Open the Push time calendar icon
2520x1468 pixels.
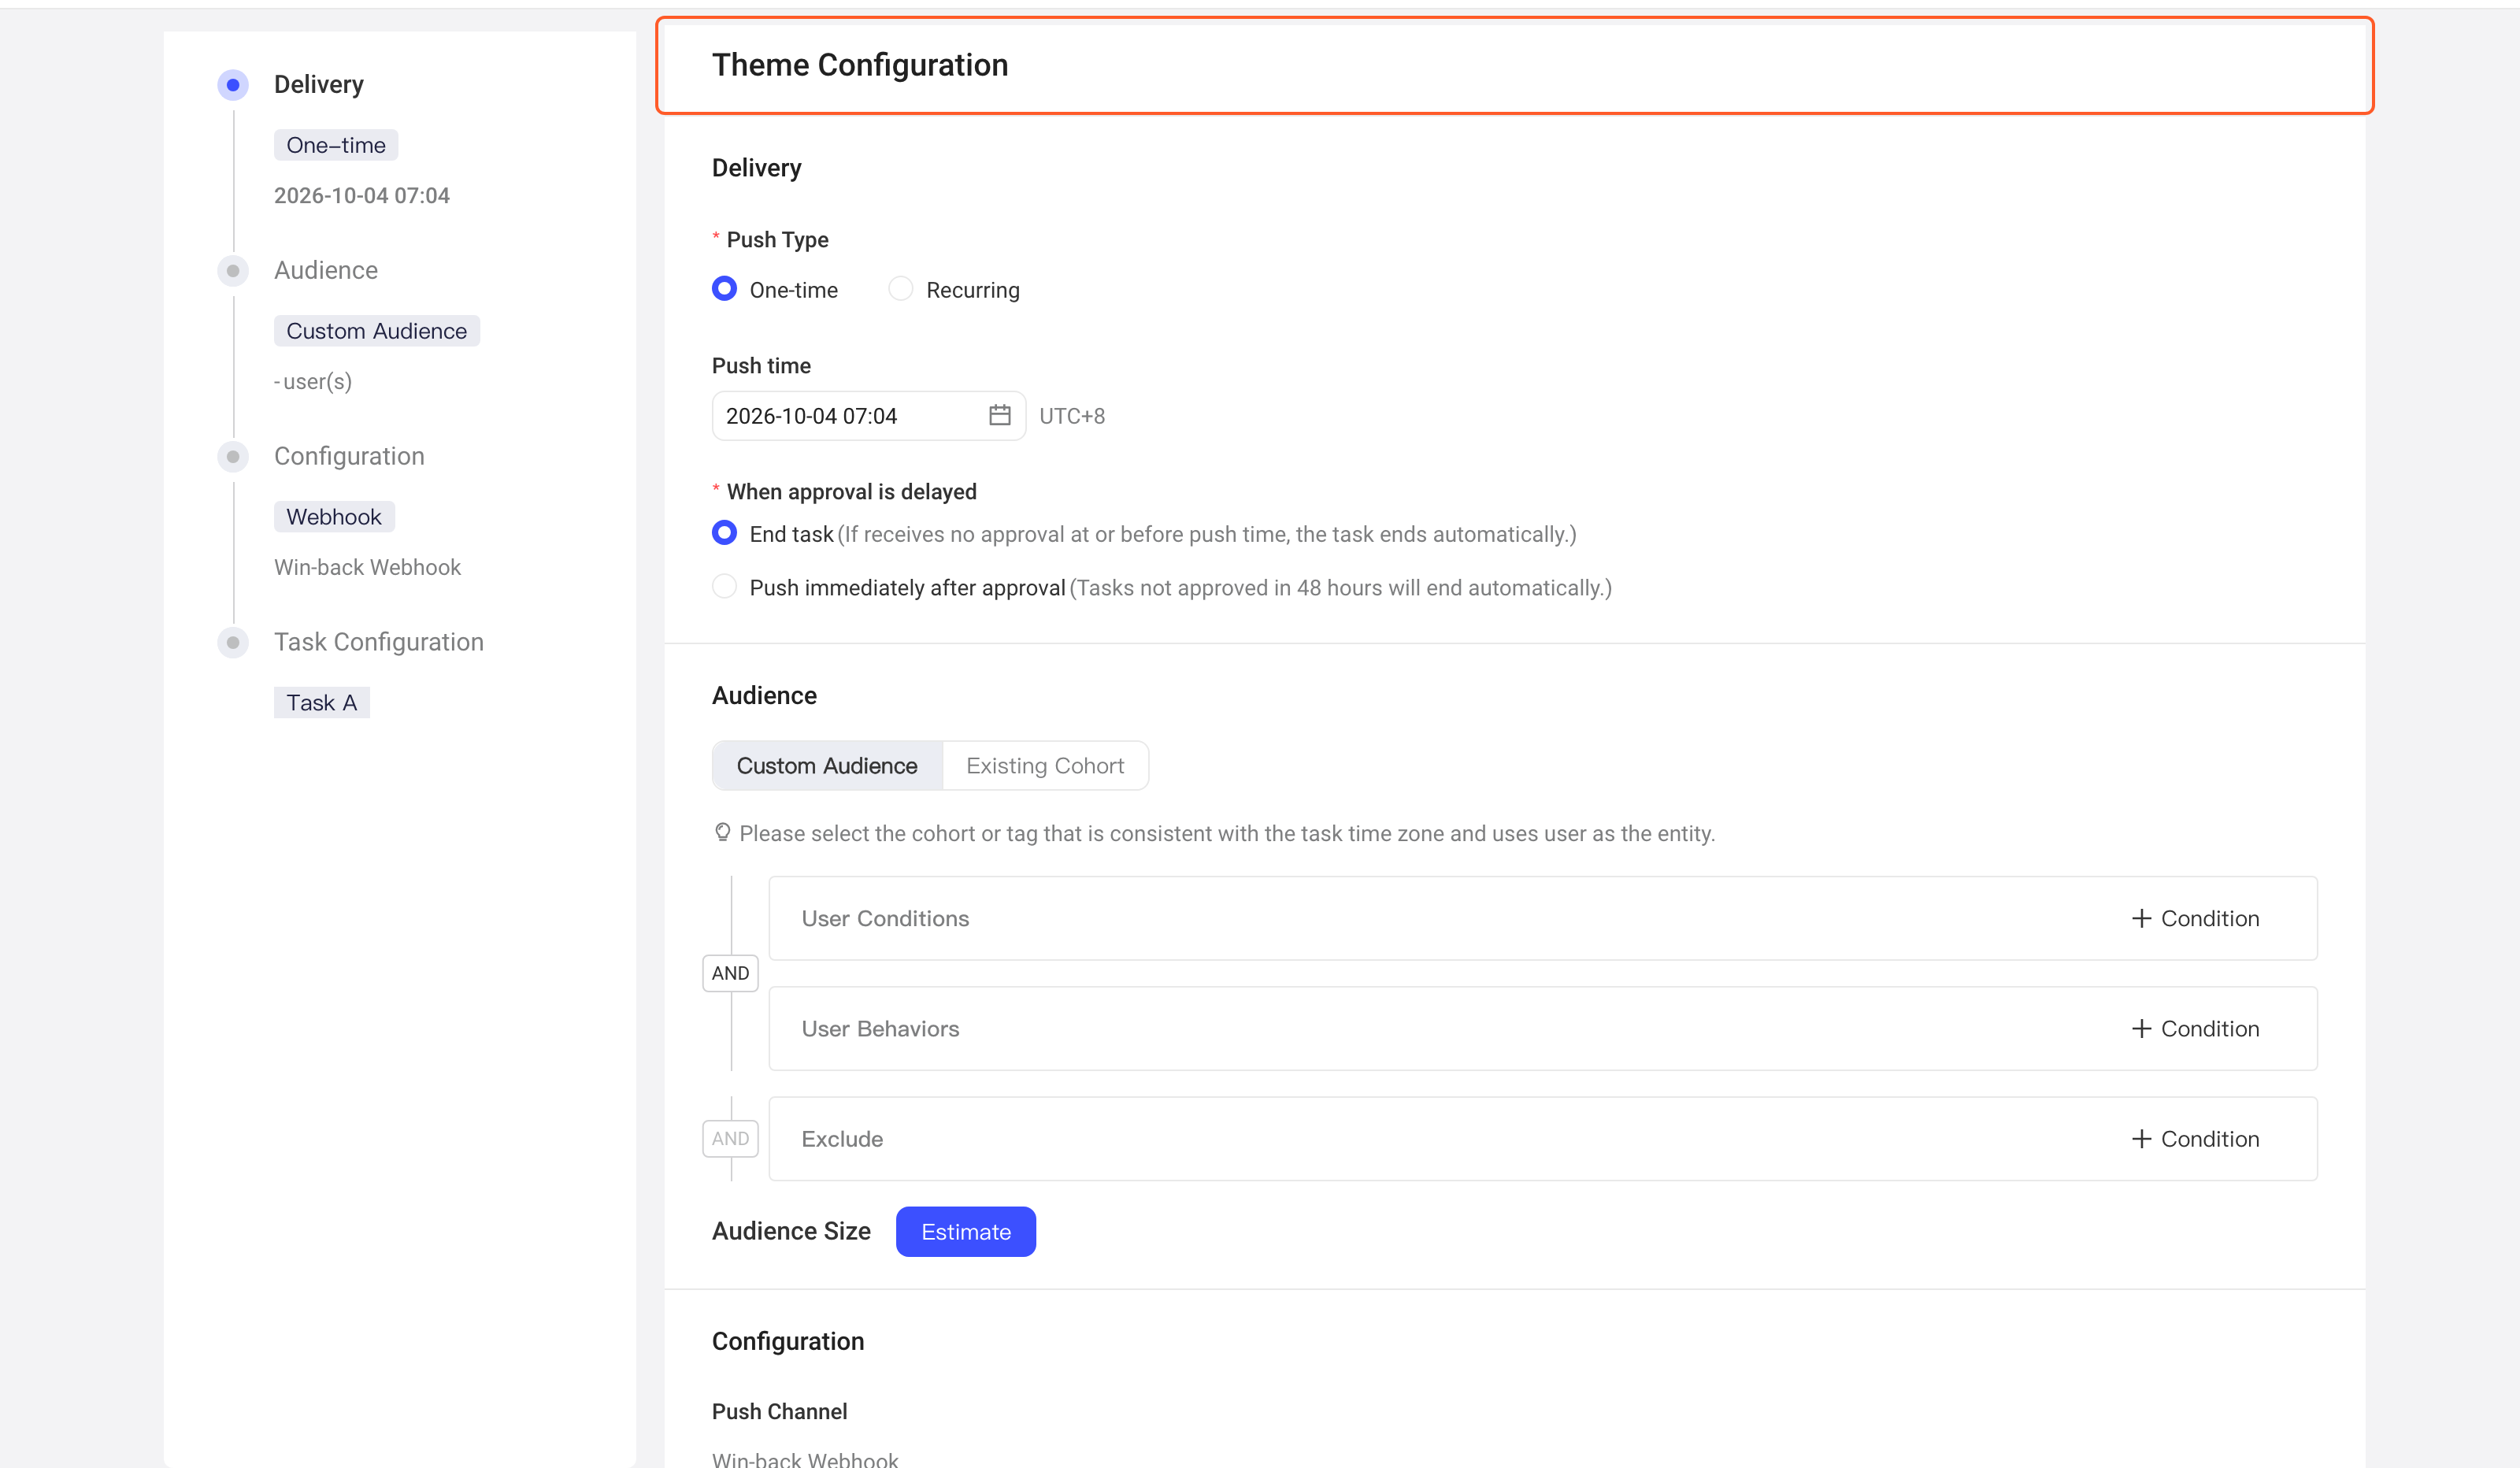[999, 415]
